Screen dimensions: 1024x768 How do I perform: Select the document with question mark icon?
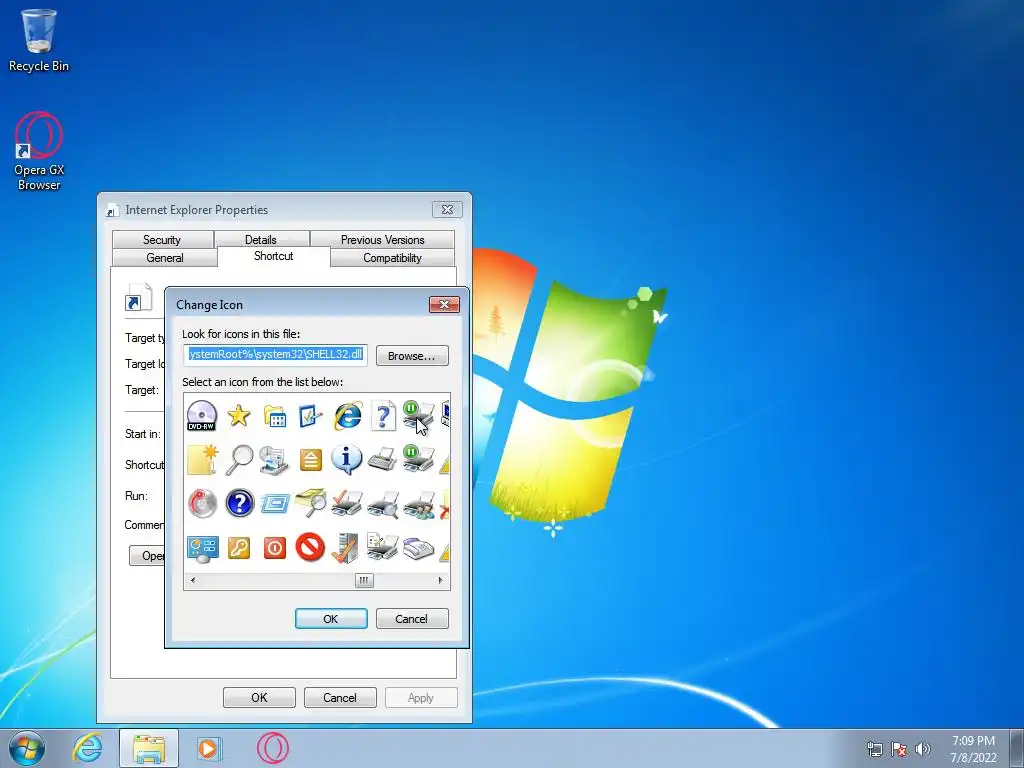pyautogui.click(x=383, y=415)
